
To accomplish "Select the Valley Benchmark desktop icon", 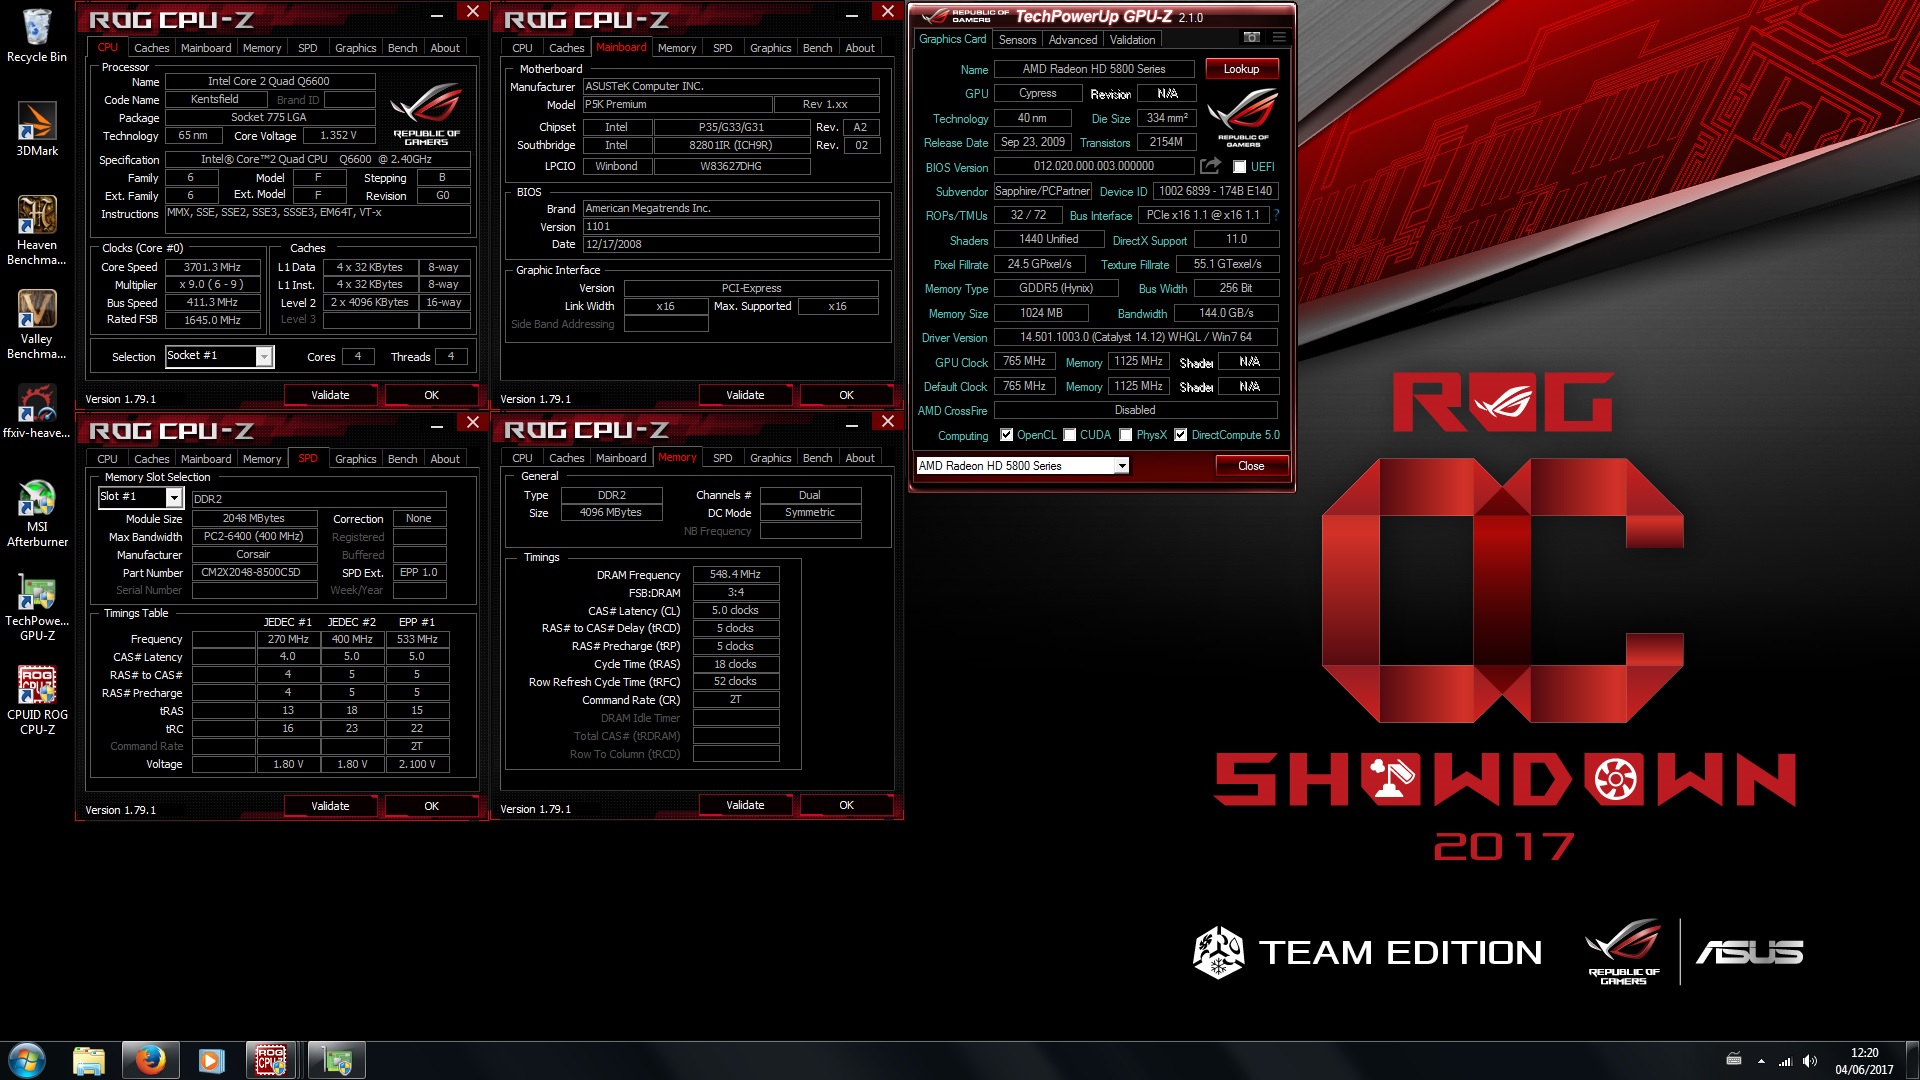I will tap(37, 324).
